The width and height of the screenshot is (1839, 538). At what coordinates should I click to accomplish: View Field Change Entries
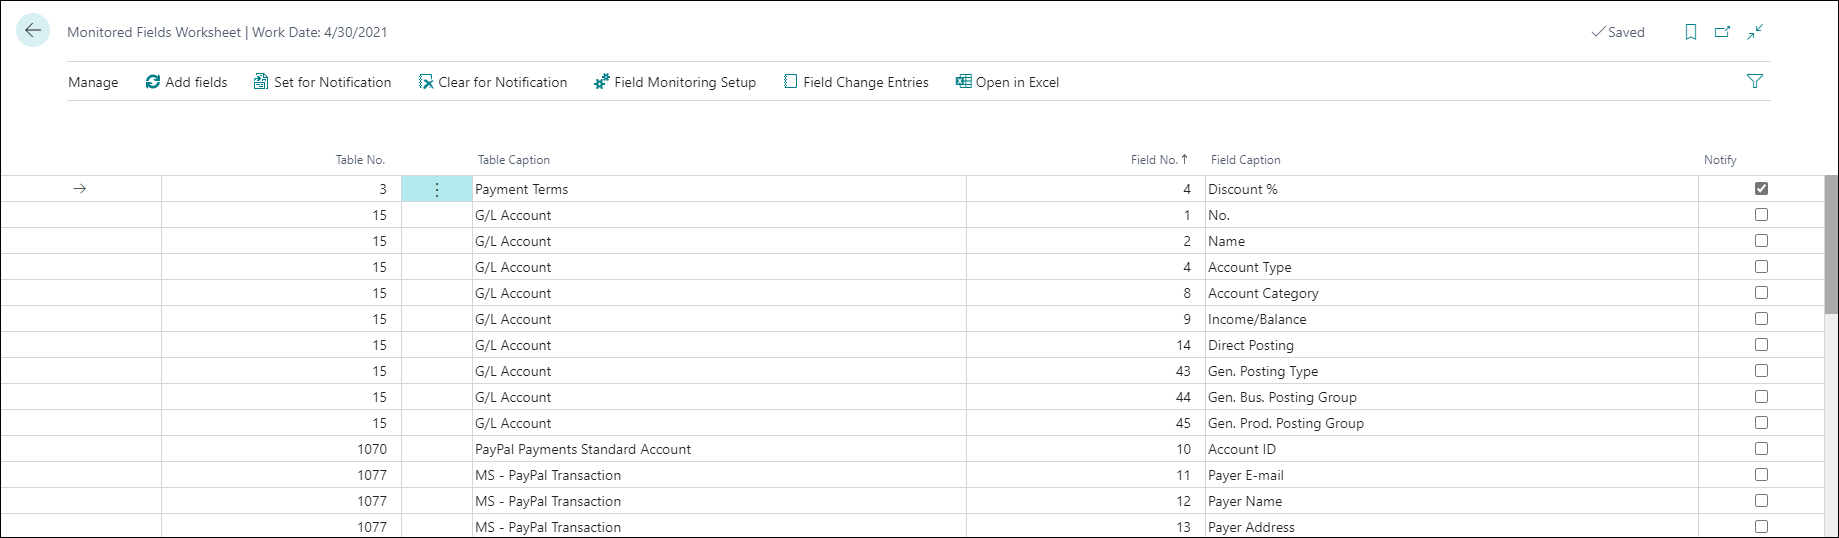(x=866, y=82)
